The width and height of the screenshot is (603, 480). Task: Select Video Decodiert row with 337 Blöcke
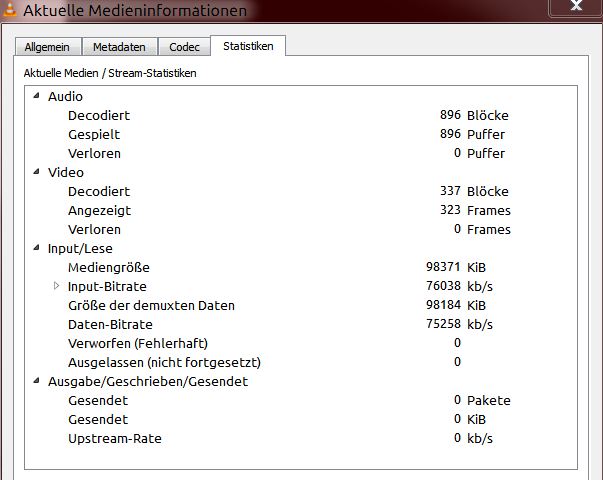tap(301, 192)
